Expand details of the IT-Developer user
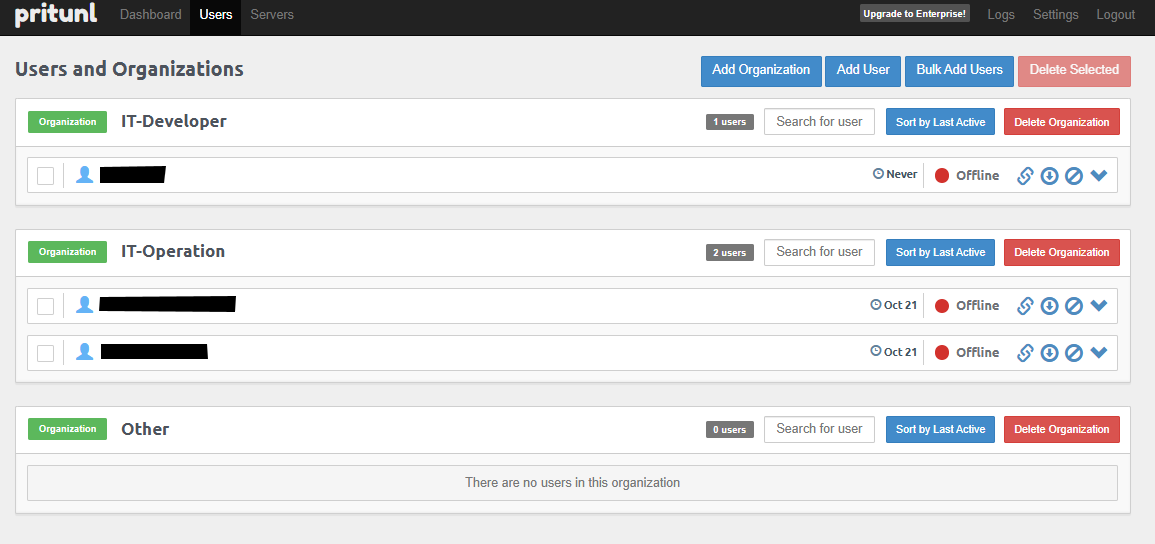This screenshot has height=544, width=1155. click(x=1099, y=176)
